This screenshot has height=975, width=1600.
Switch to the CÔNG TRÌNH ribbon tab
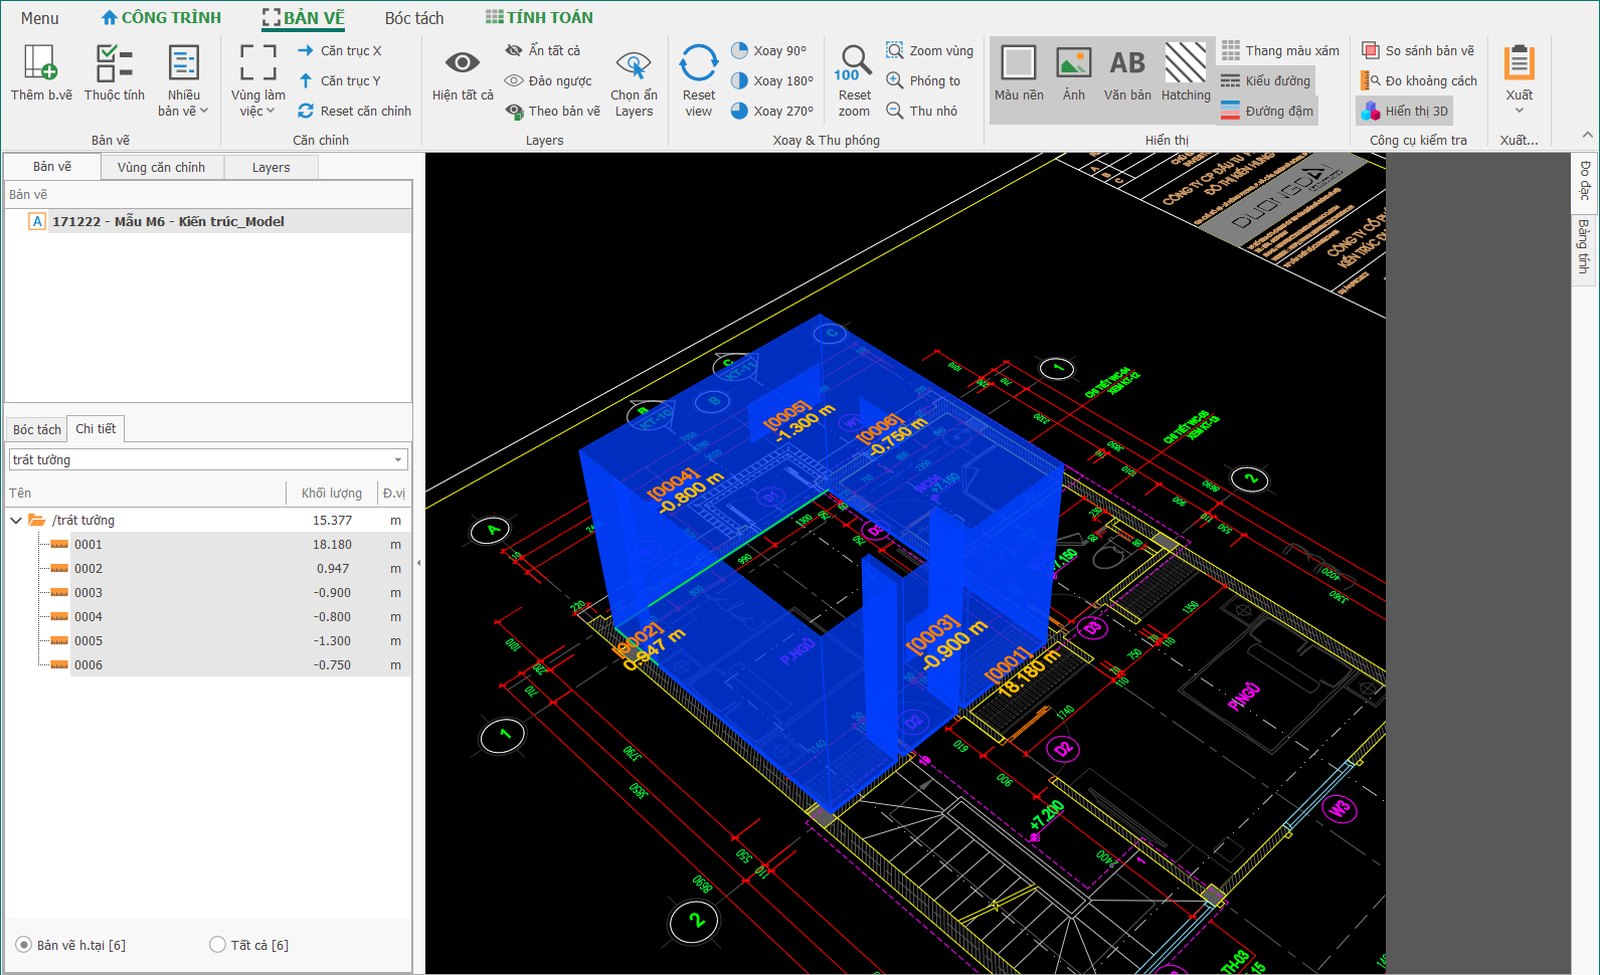pyautogui.click(x=161, y=18)
